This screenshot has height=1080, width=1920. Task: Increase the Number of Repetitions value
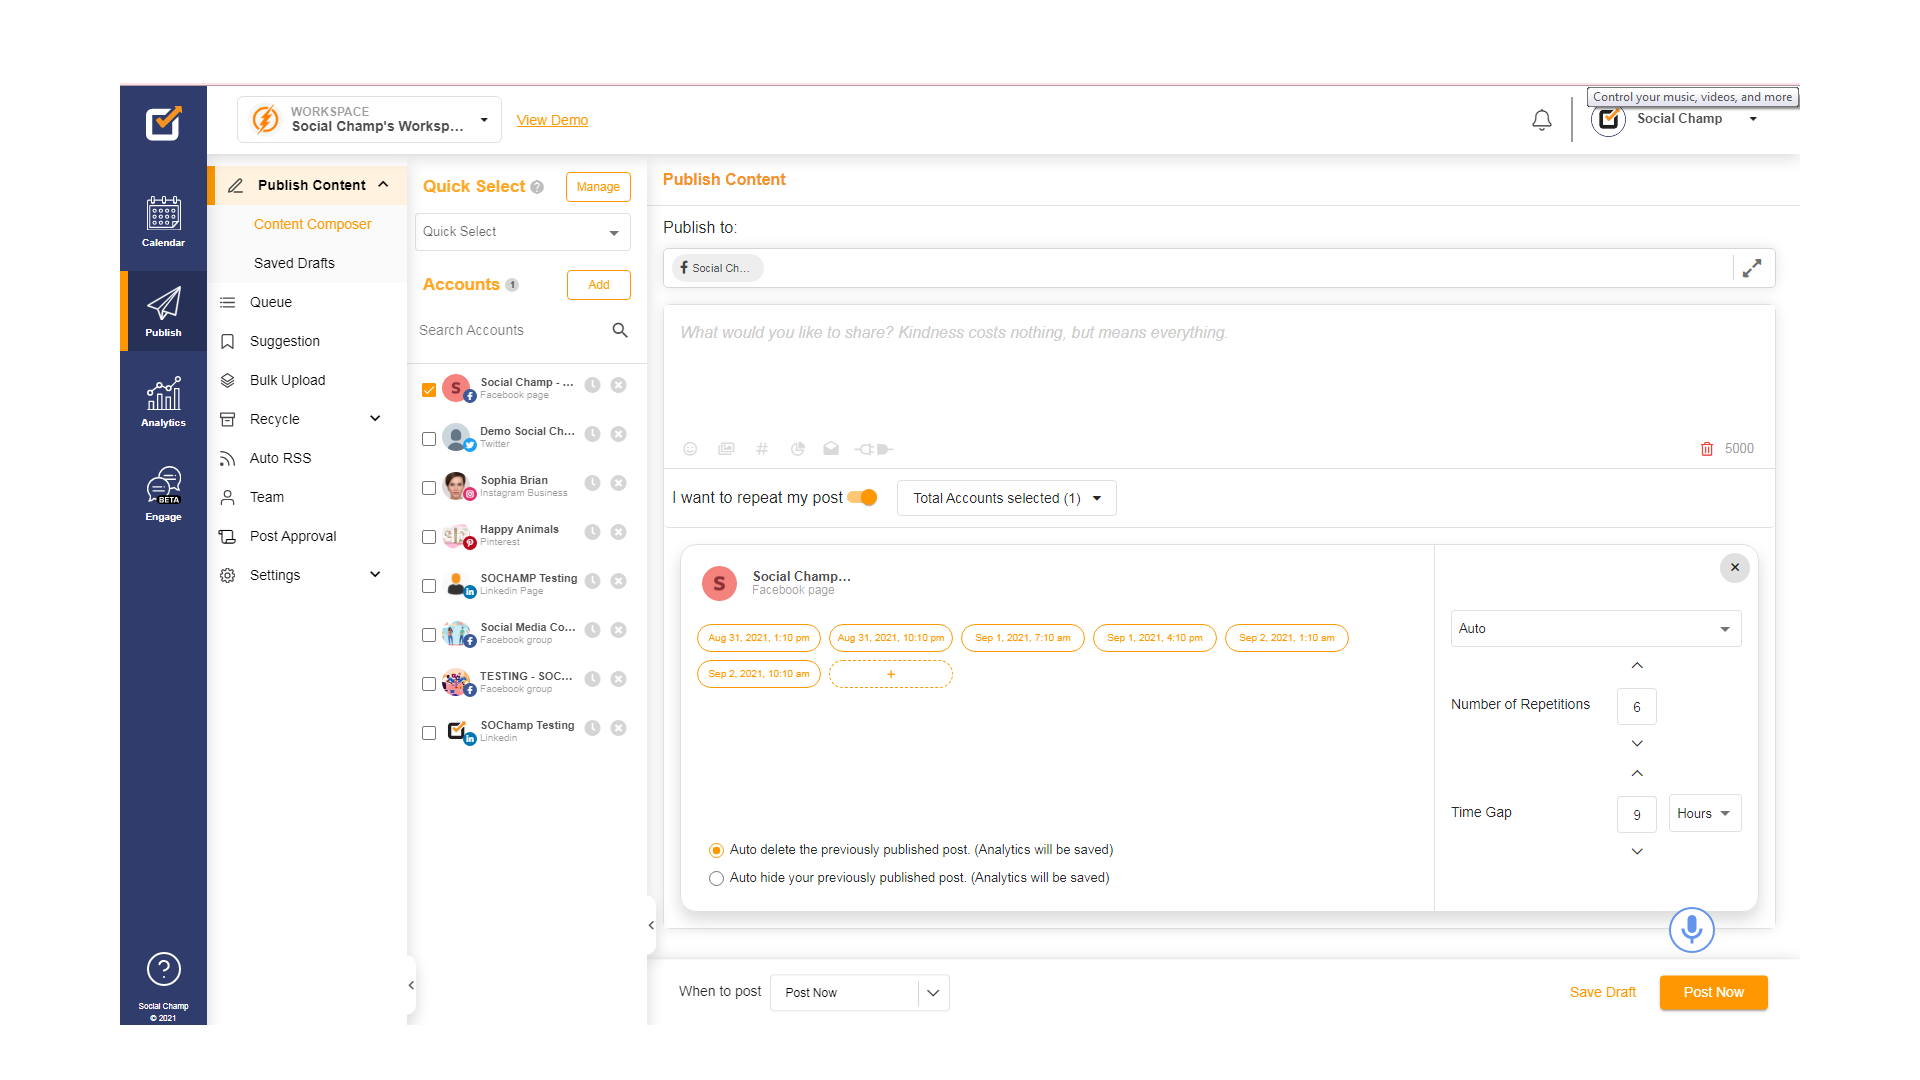1637,666
